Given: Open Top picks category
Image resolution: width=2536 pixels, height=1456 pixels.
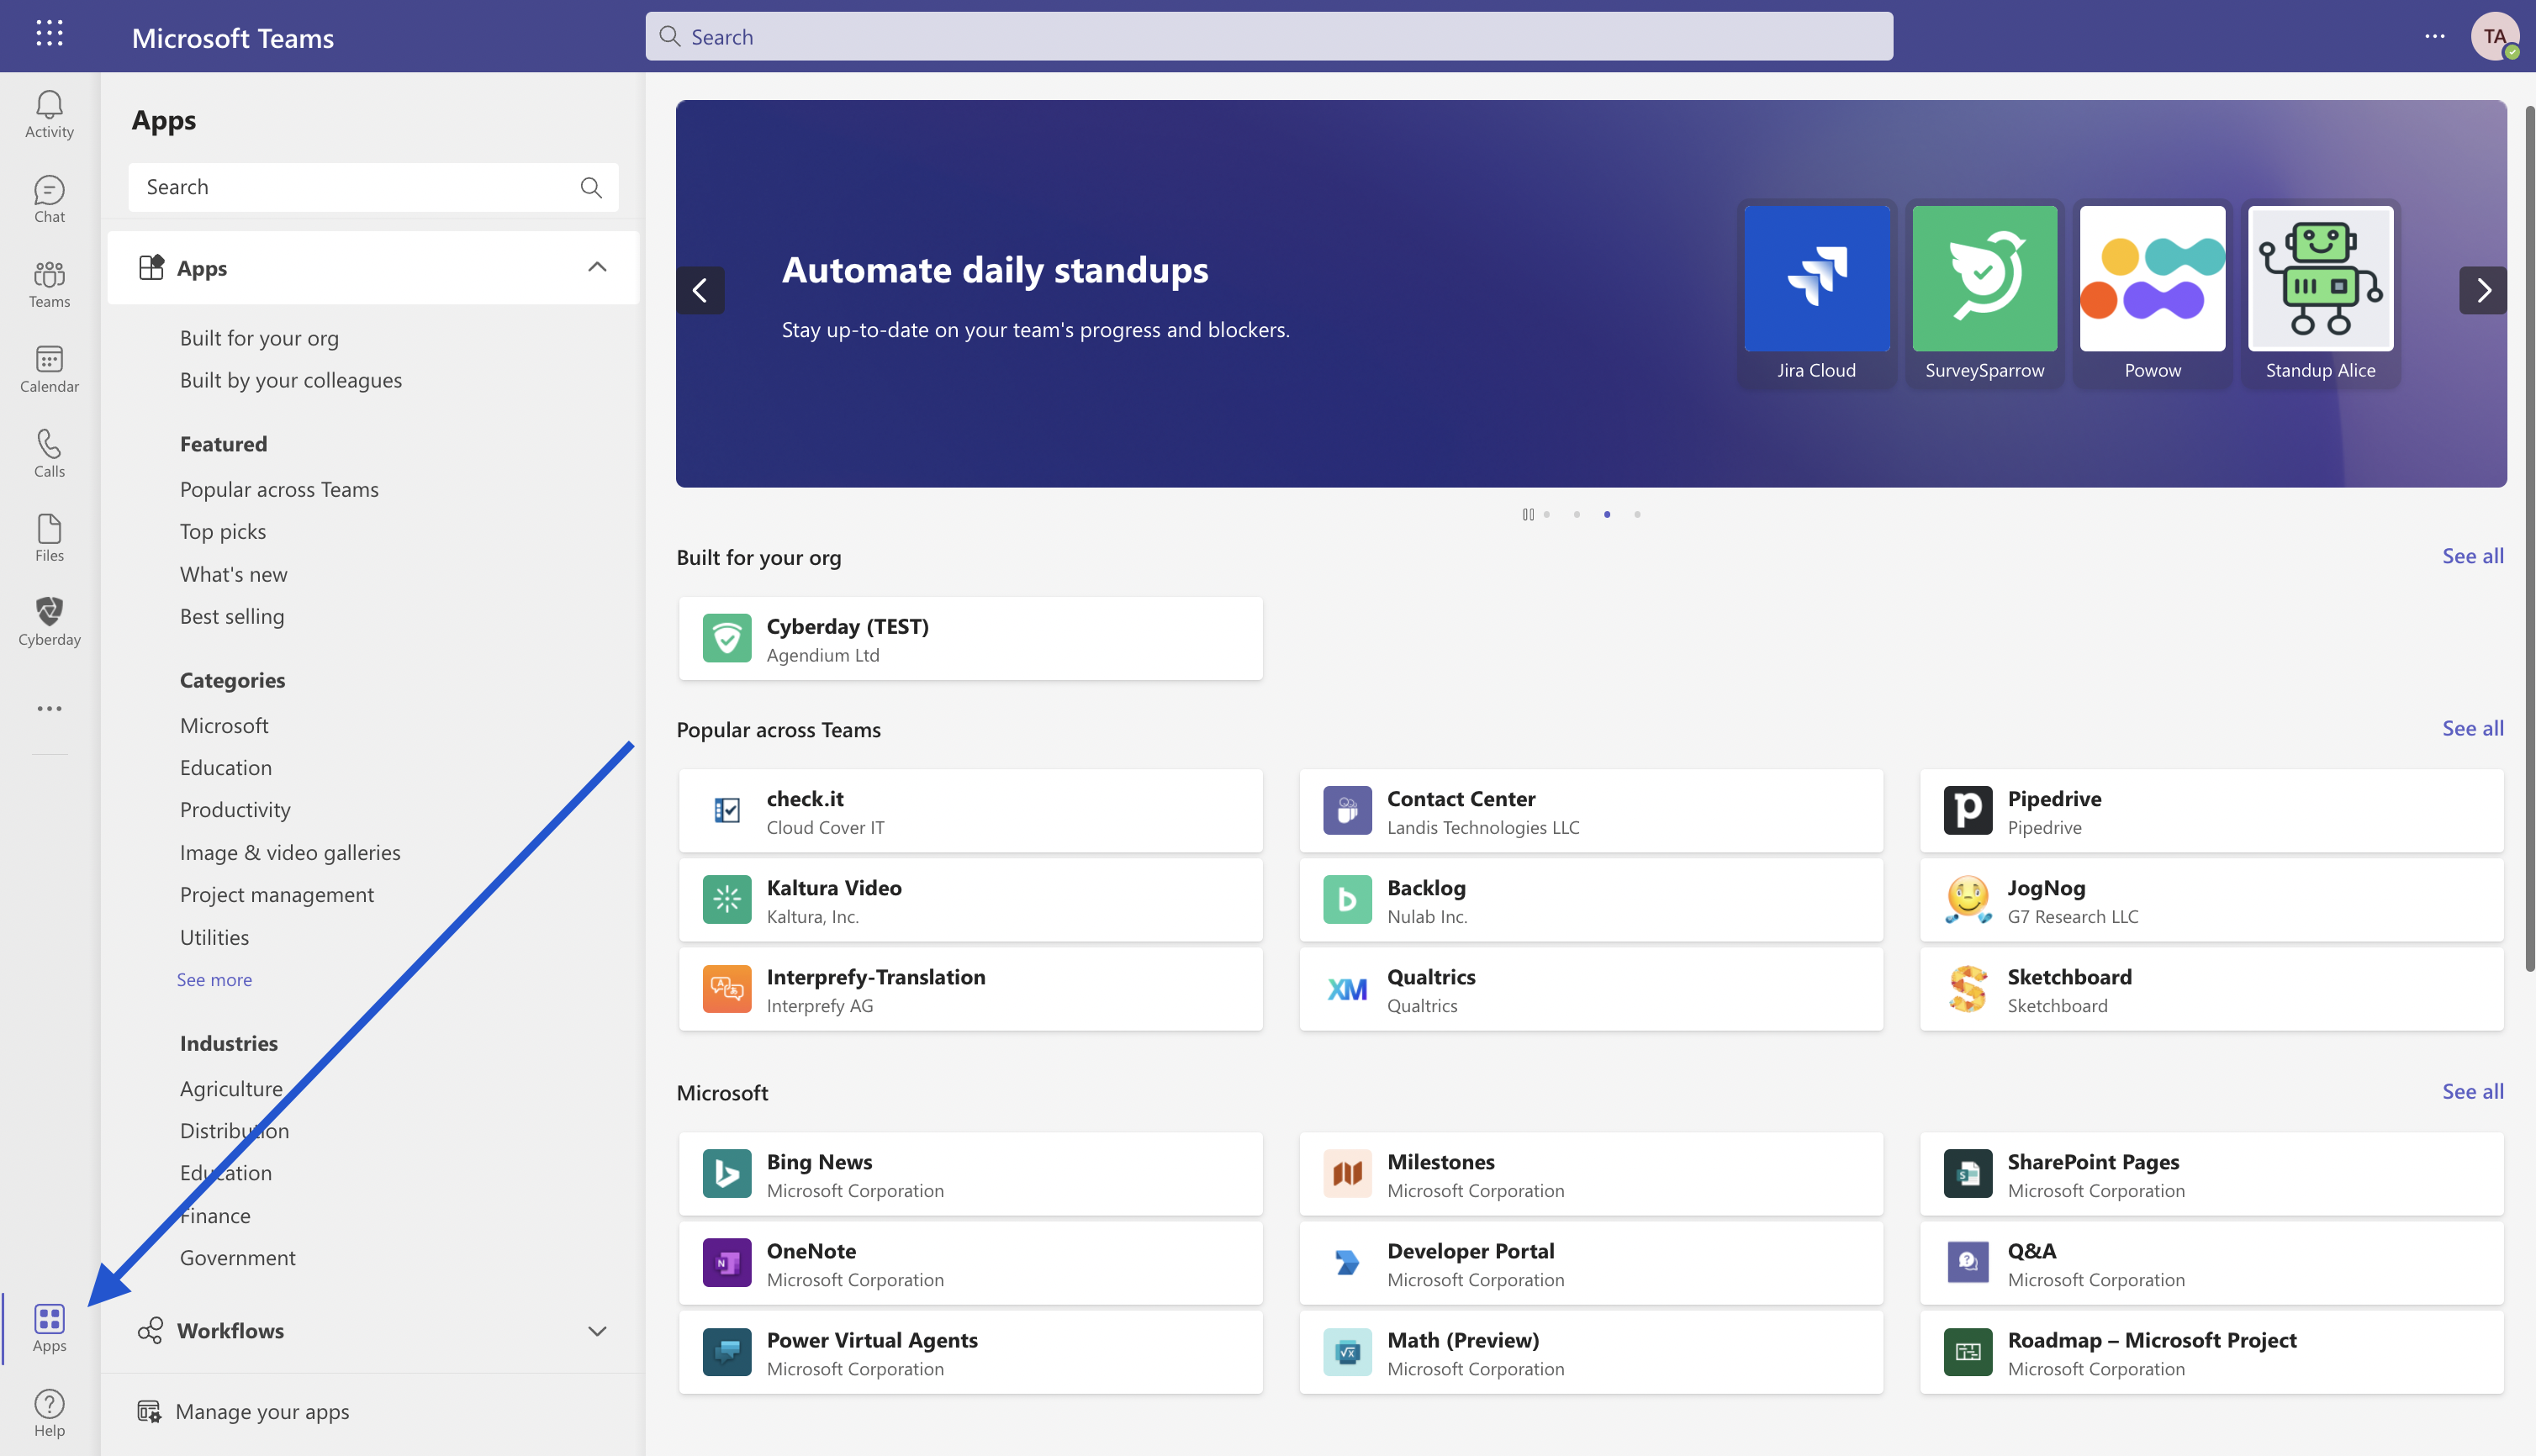Looking at the screenshot, I should pos(222,531).
